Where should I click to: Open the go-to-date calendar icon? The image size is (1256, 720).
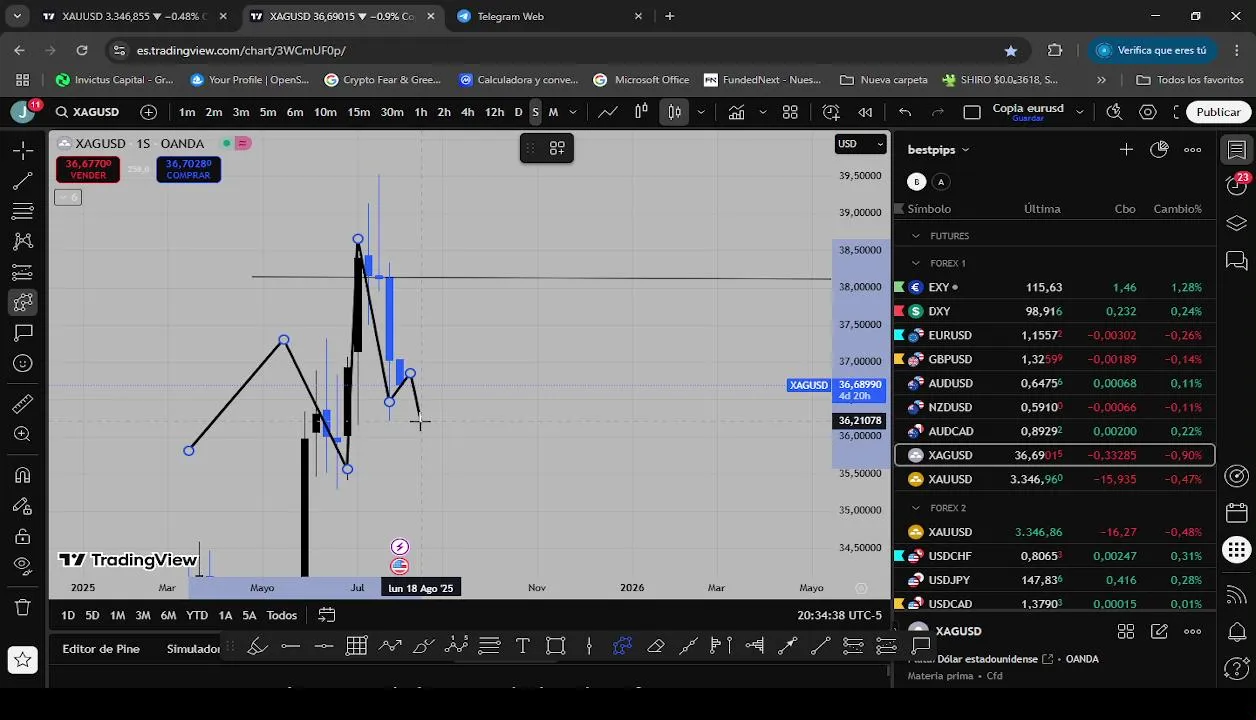click(x=326, y=615)
